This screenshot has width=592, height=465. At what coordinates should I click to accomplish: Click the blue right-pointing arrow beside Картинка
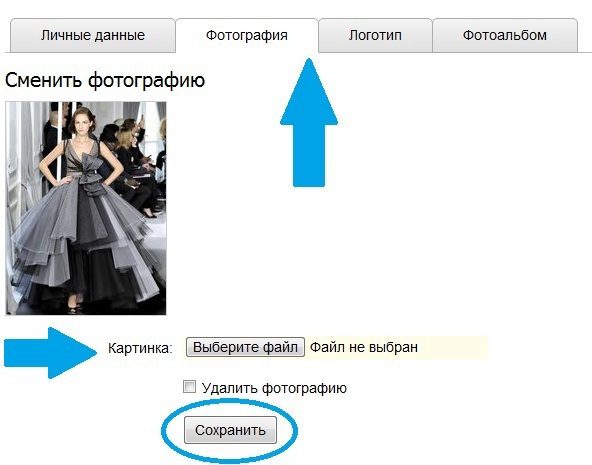pyautogui.click(x=50, y=353)
